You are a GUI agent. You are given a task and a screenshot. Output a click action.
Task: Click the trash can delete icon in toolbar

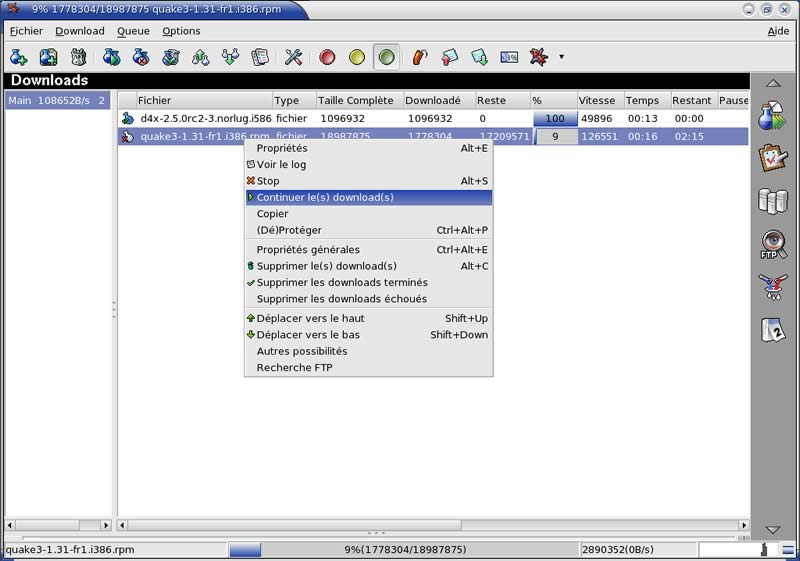tap(78, 57)
